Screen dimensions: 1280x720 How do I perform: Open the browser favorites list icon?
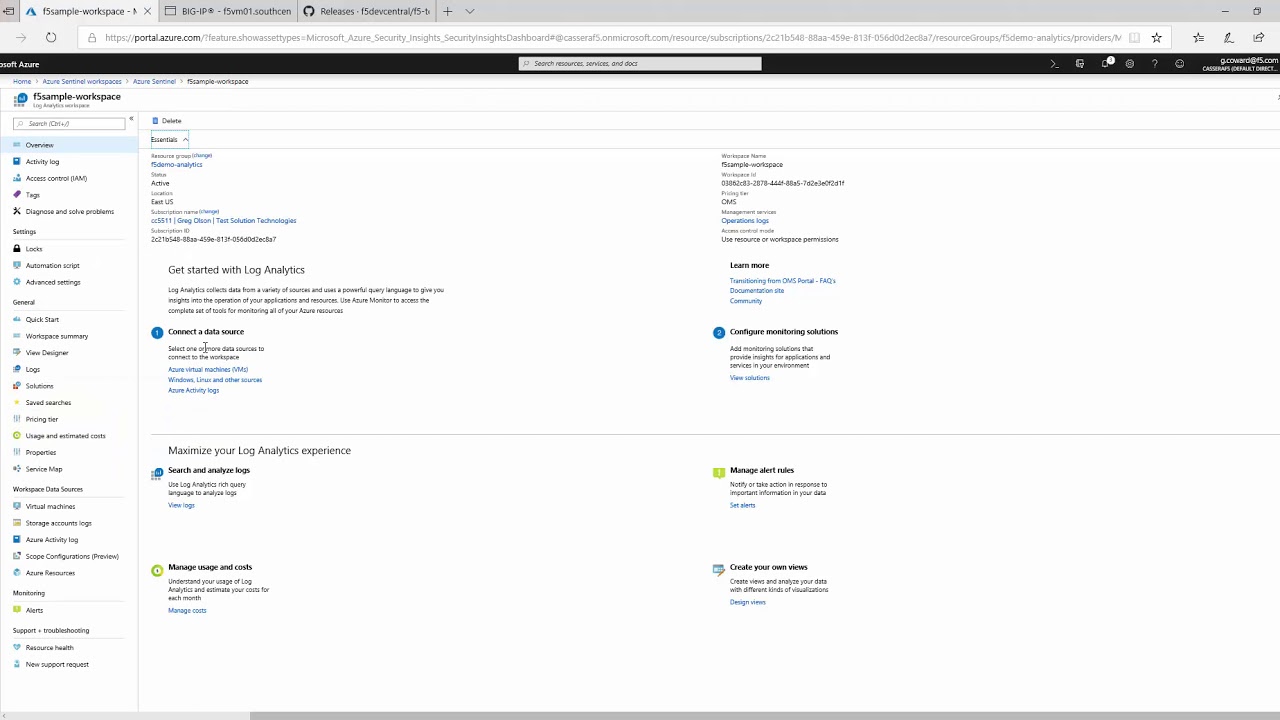coord(1198,37)
